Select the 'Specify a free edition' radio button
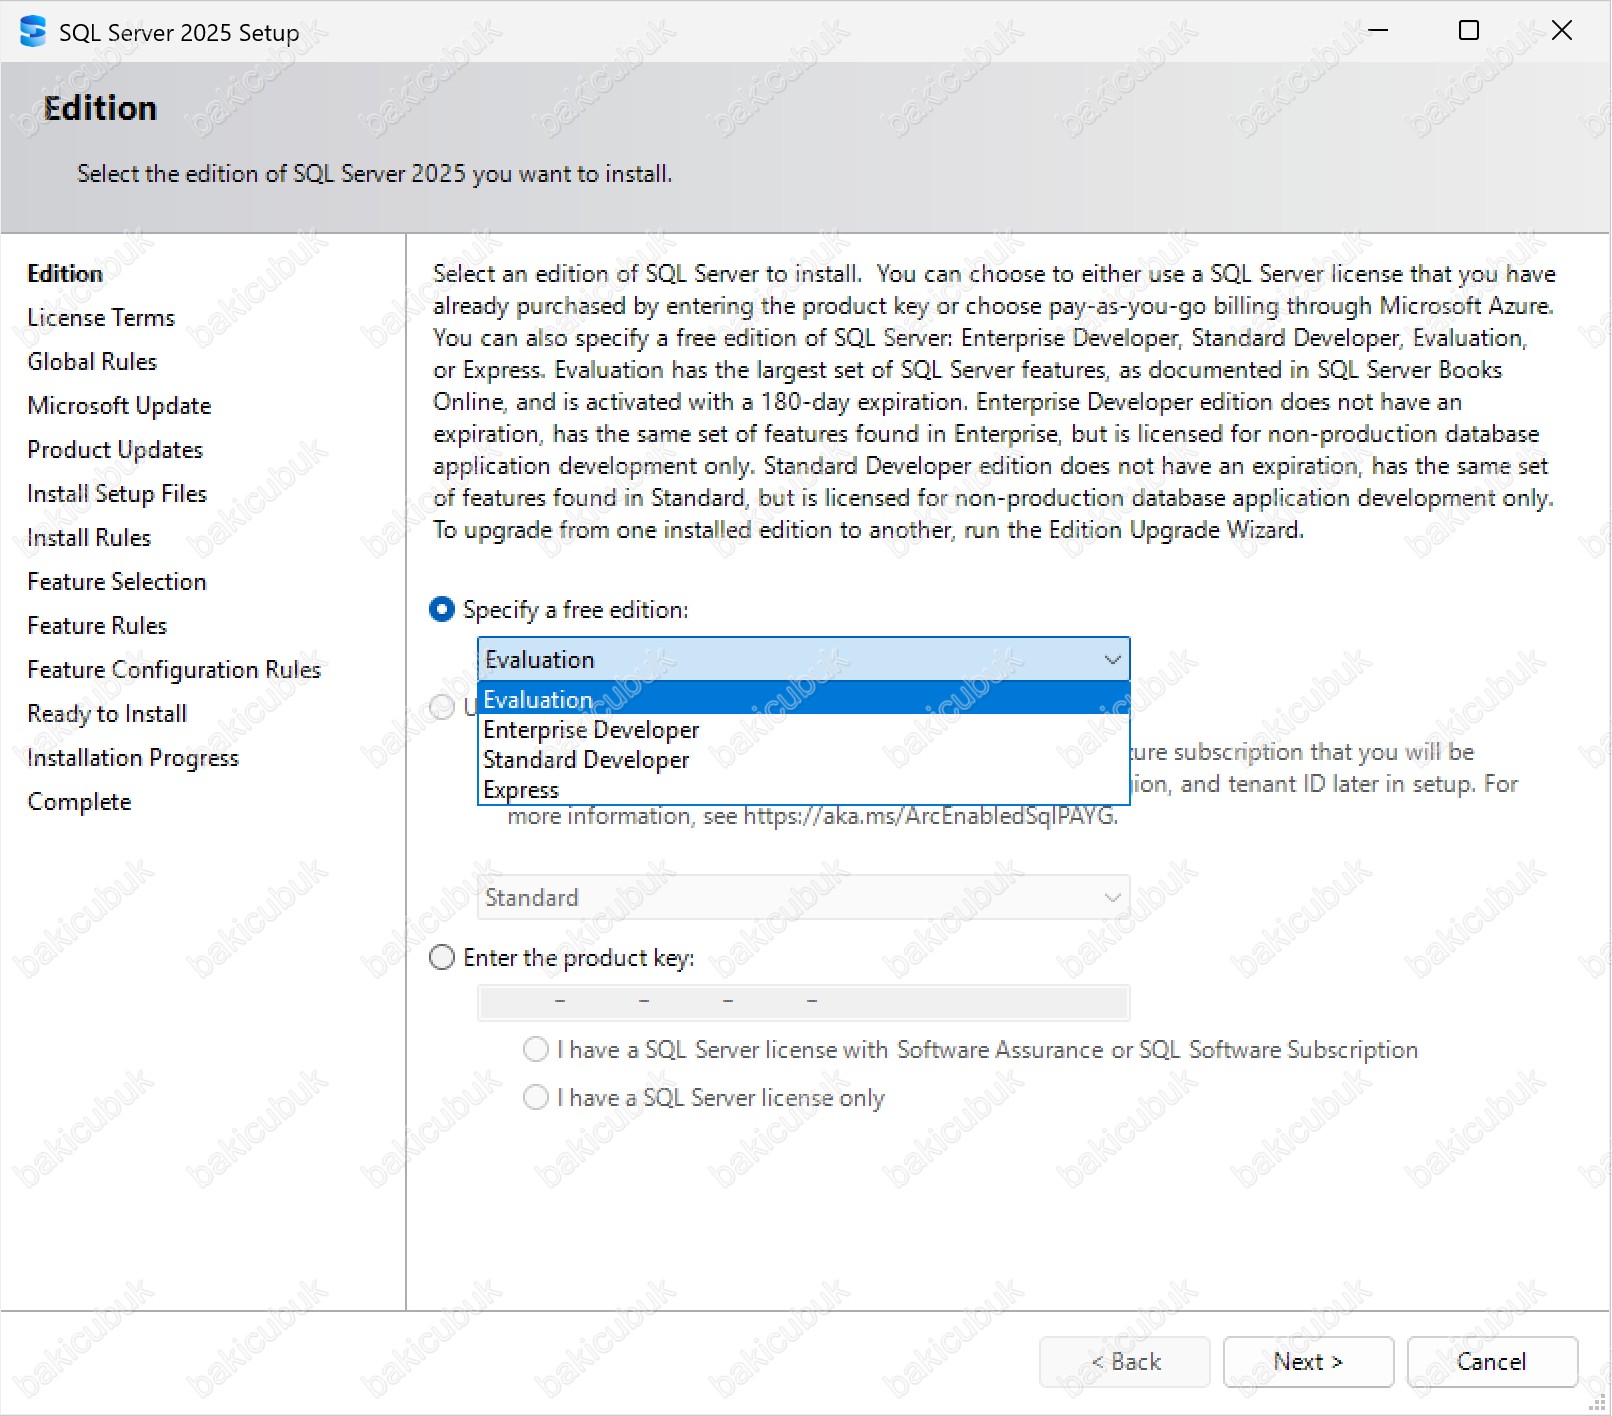 (x=442, y=609)
